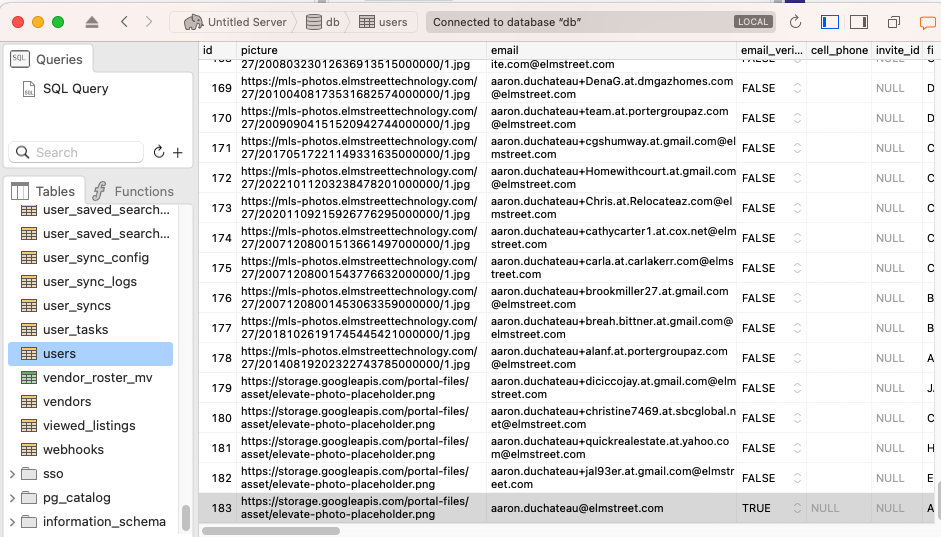Expand the sso schema folder
This screenshot has height=537, width=941.
[x=12, y=474]
